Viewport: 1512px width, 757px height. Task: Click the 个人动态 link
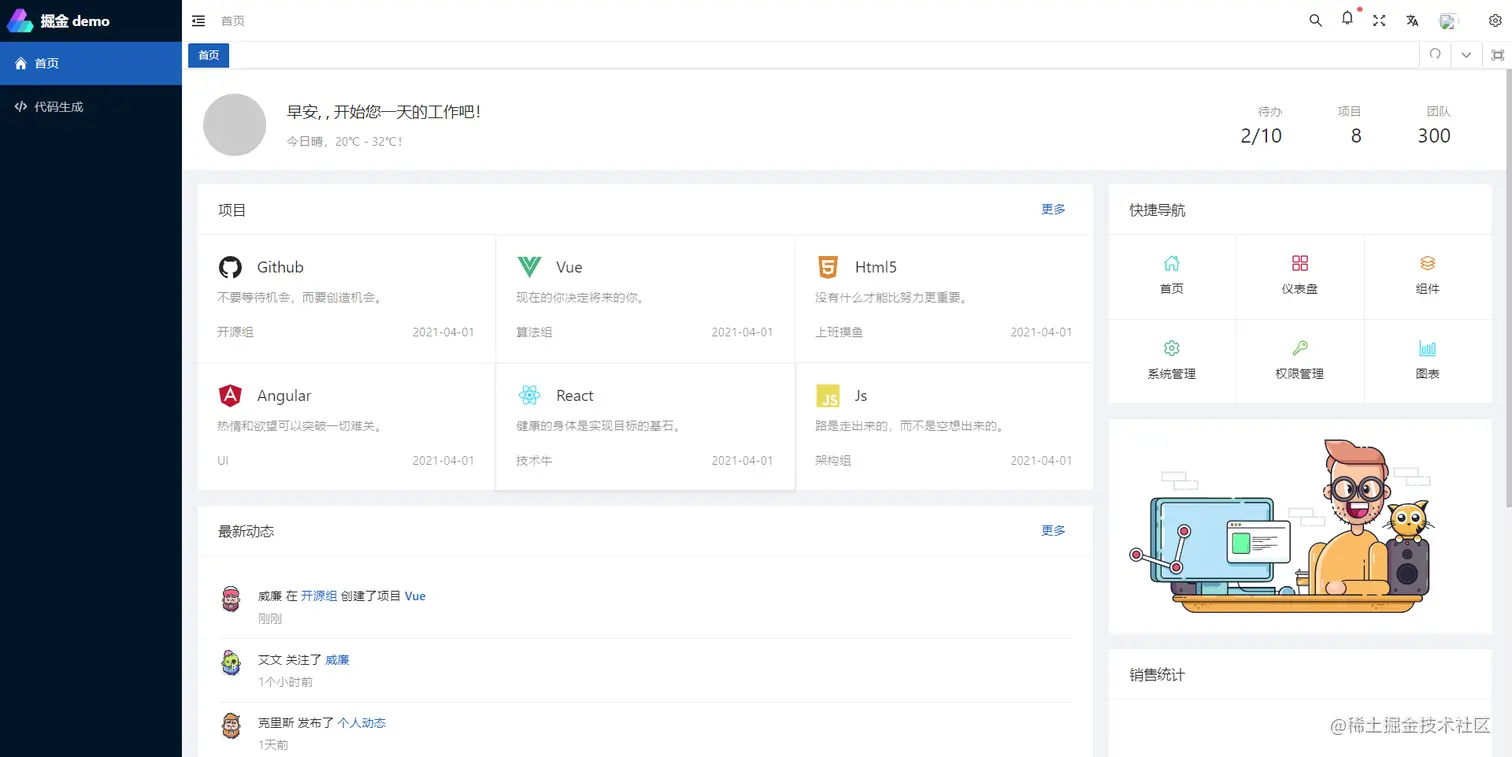click(x=361, y=723)
